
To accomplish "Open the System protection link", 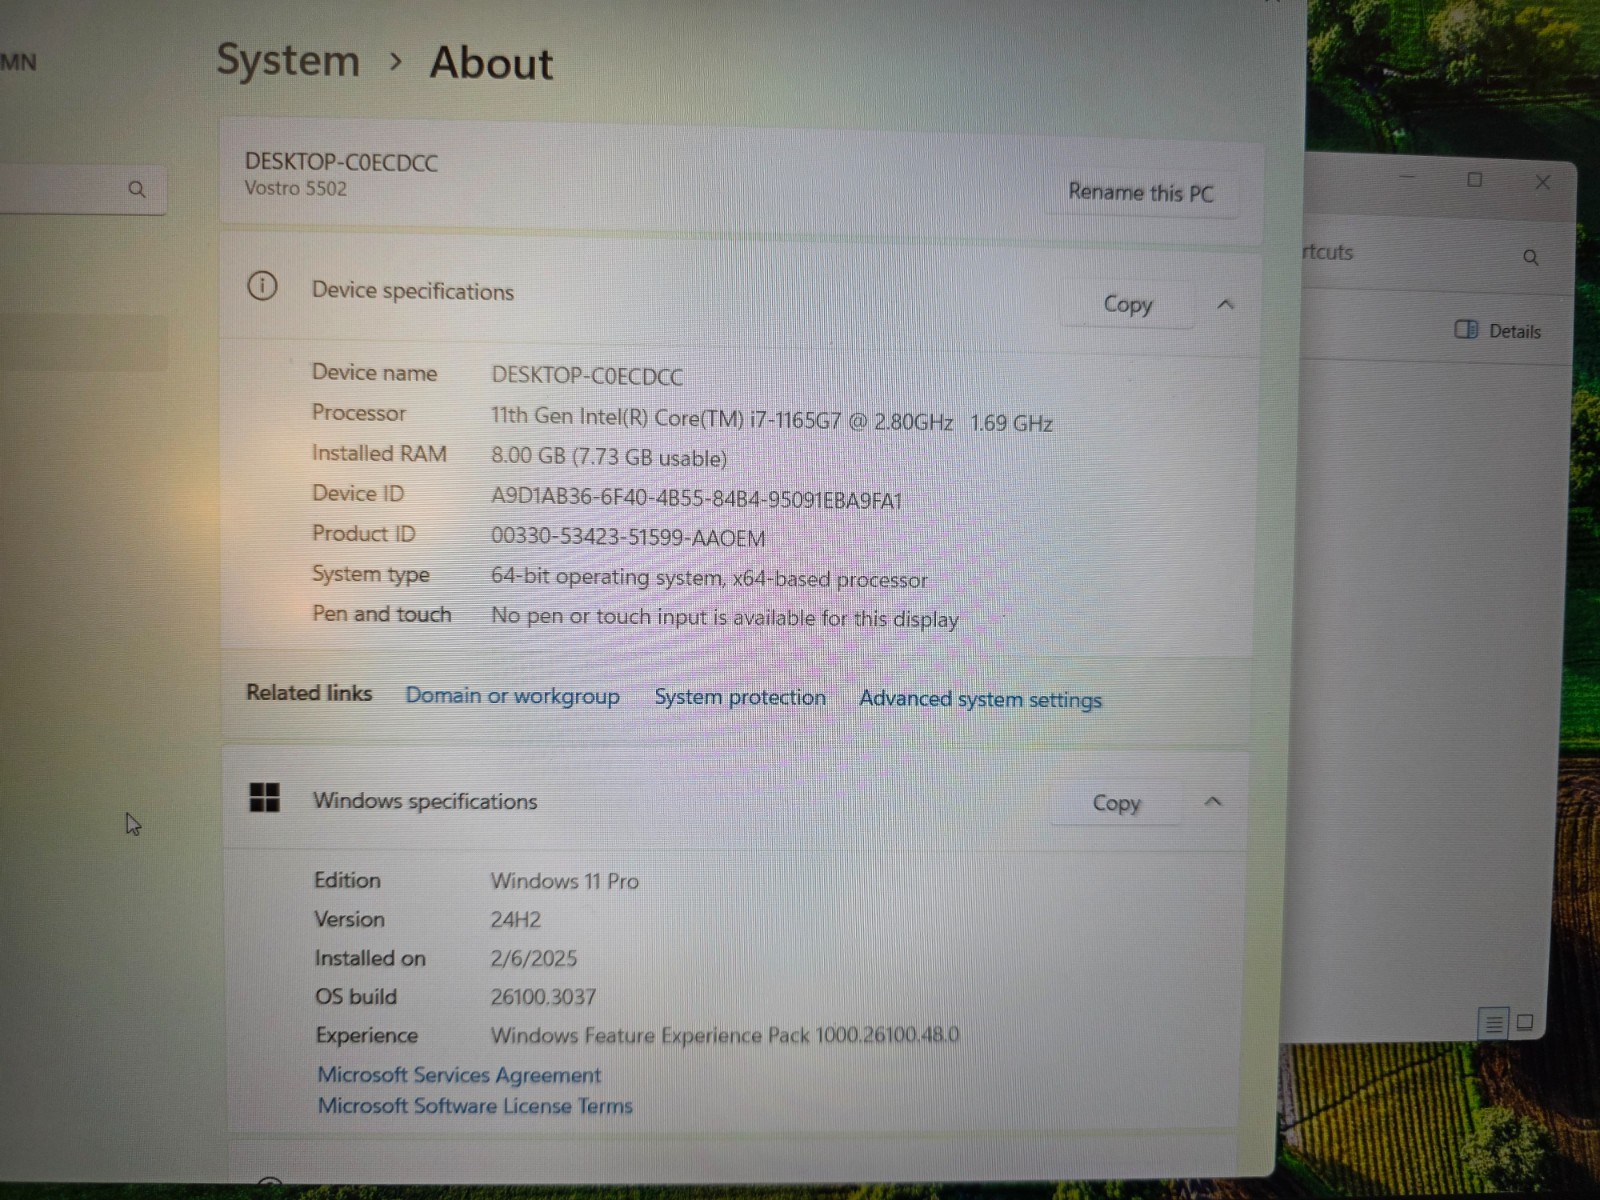I will [x=740, y=697].
